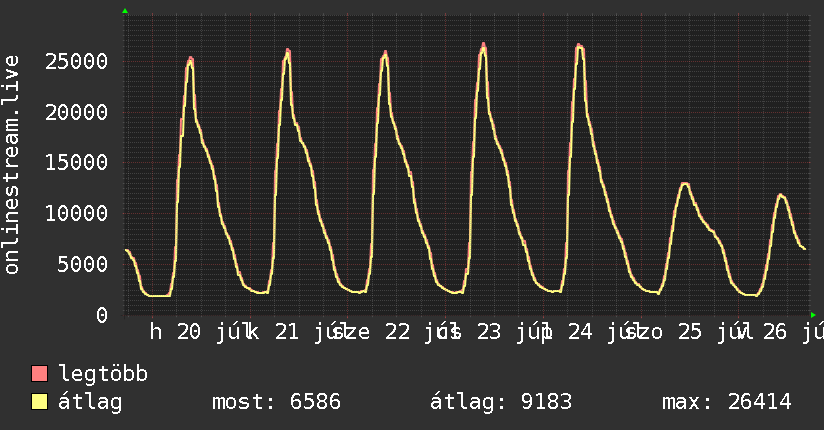Click the 25 x-axis date label

click(x=690, y=332)
